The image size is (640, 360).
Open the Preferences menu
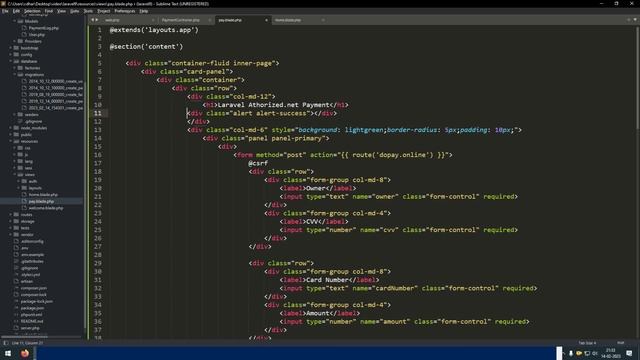pyautogui.click(x=124, y=11)
